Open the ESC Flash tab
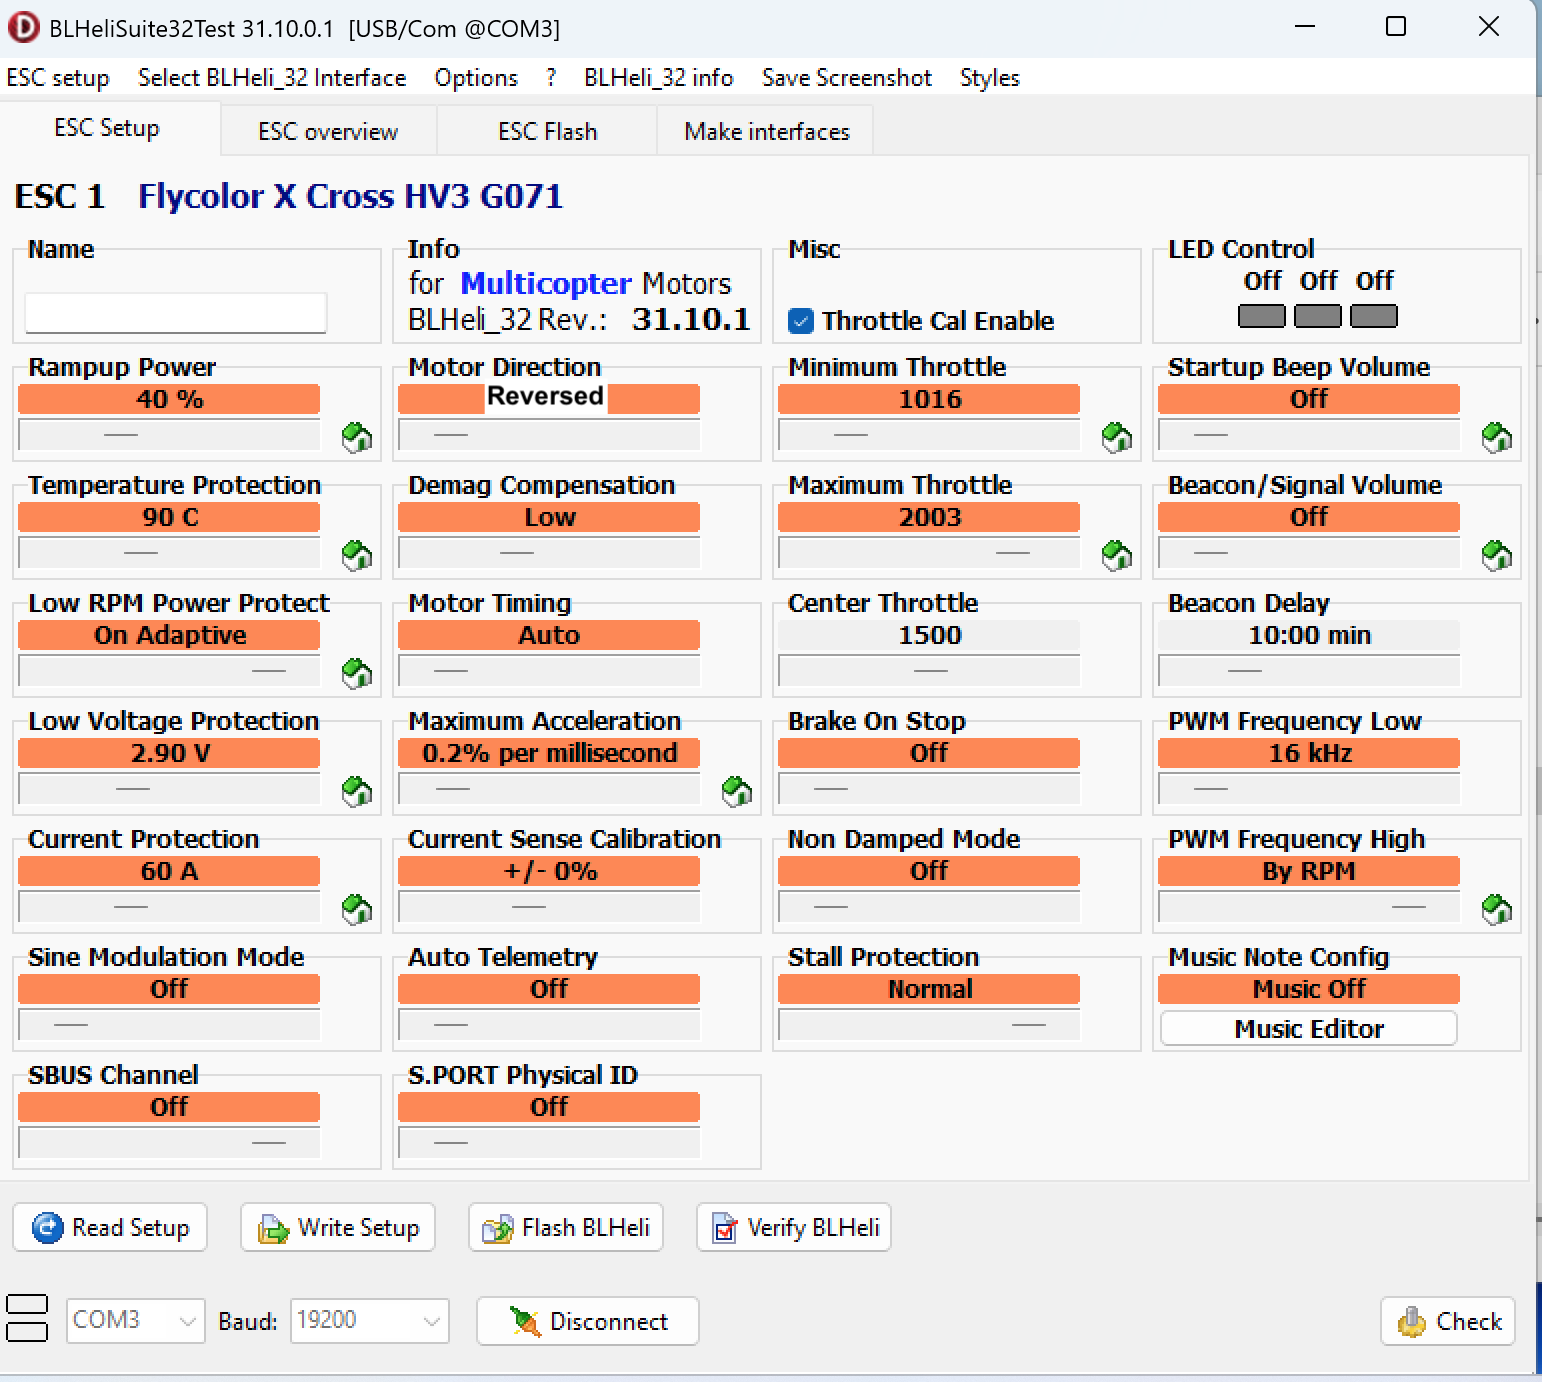 click(x=547, y=132)
